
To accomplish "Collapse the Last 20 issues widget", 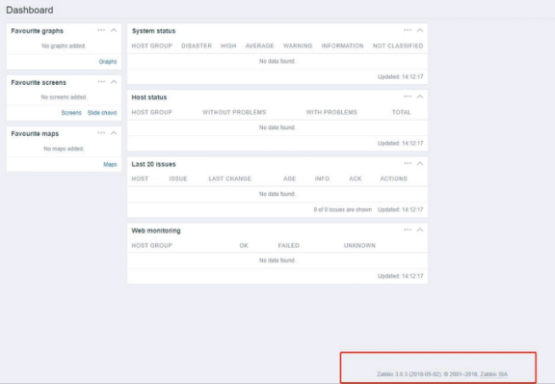I will tap(420, 163).
